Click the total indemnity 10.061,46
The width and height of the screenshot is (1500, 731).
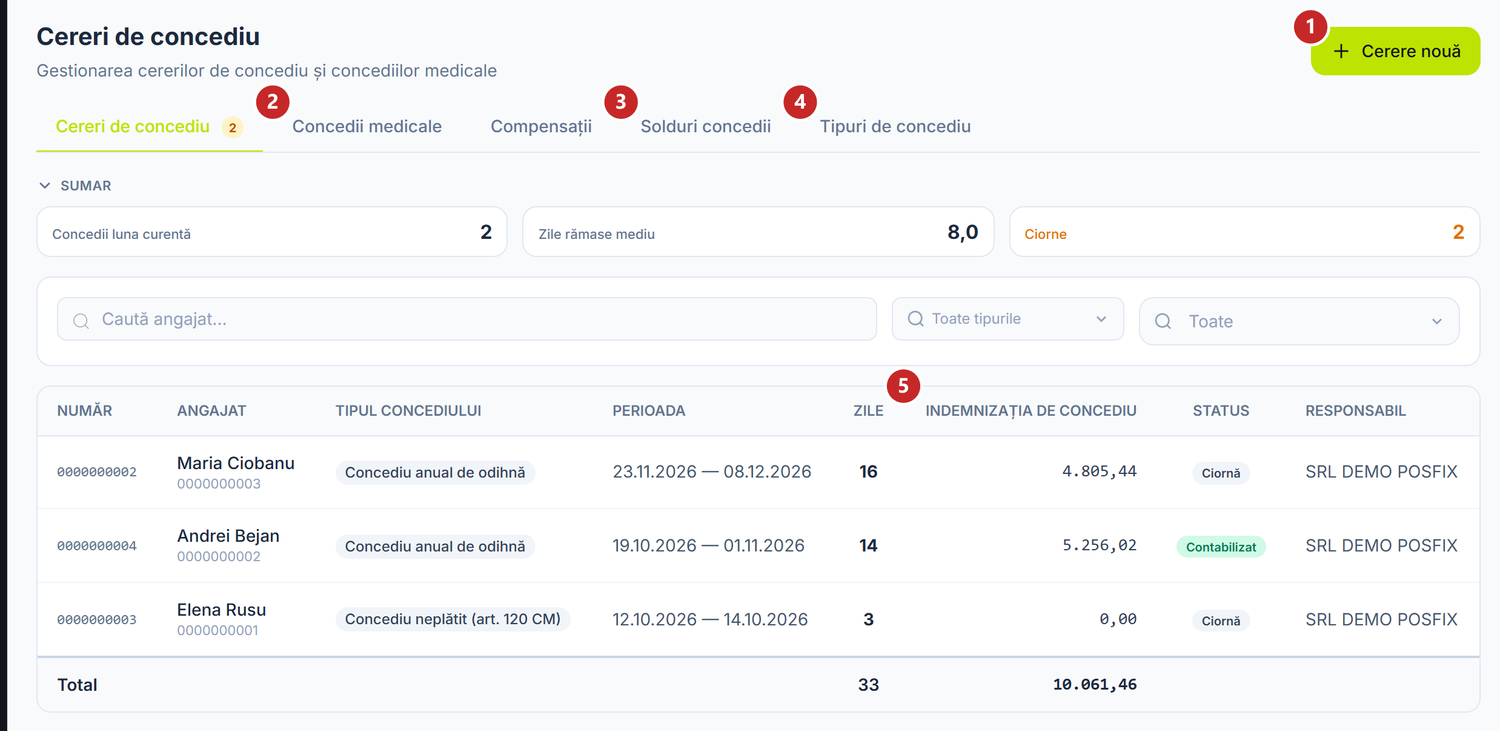[x=1095, y=685]
